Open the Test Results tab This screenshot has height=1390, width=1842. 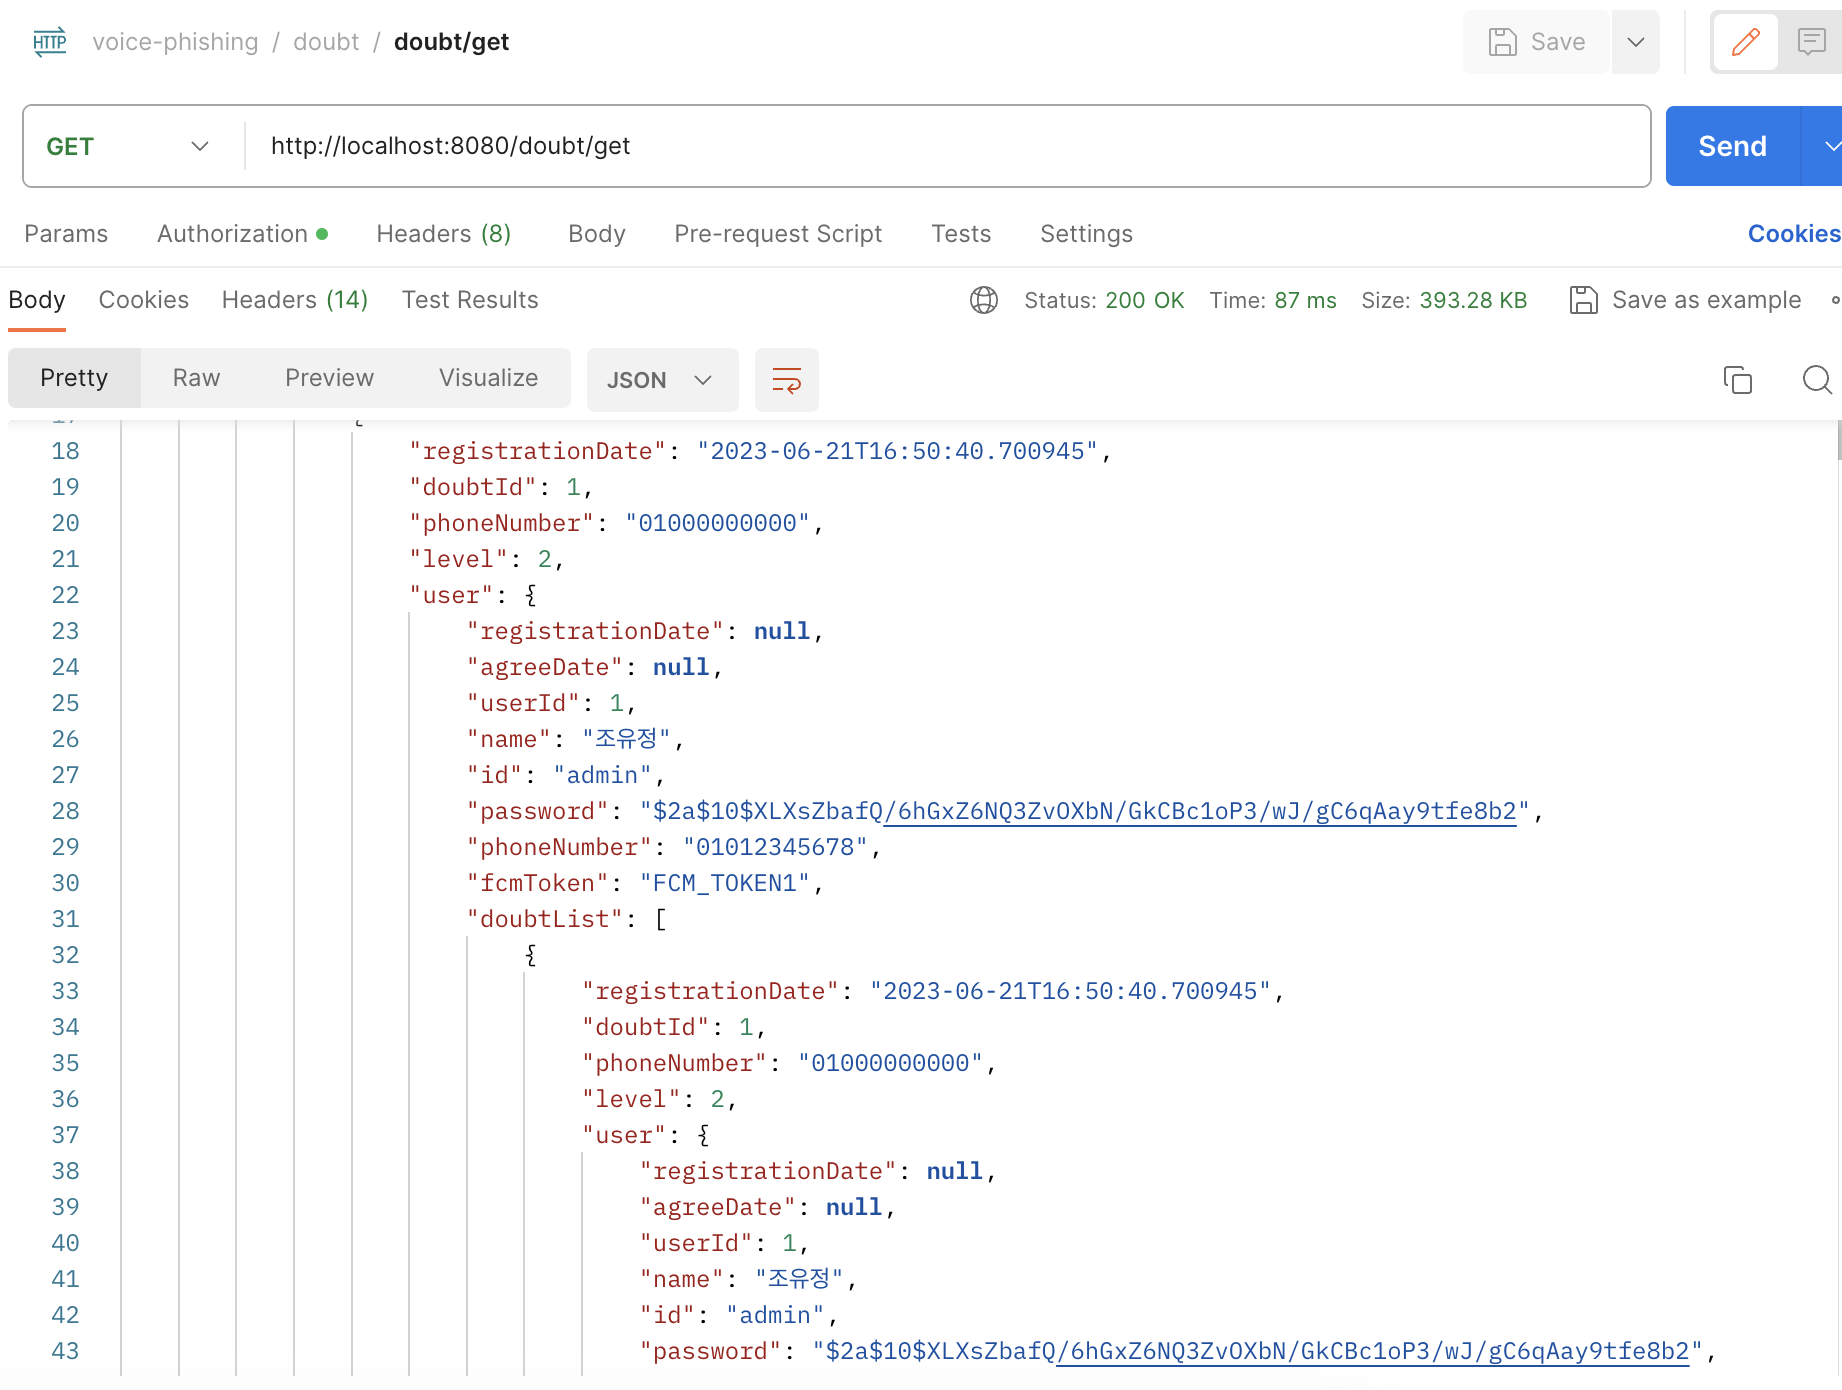470,300
